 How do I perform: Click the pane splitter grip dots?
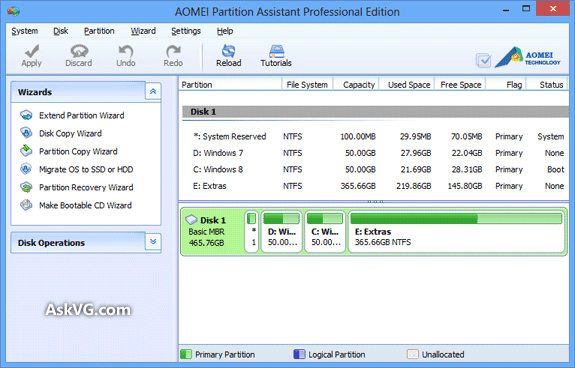point(375,201)
